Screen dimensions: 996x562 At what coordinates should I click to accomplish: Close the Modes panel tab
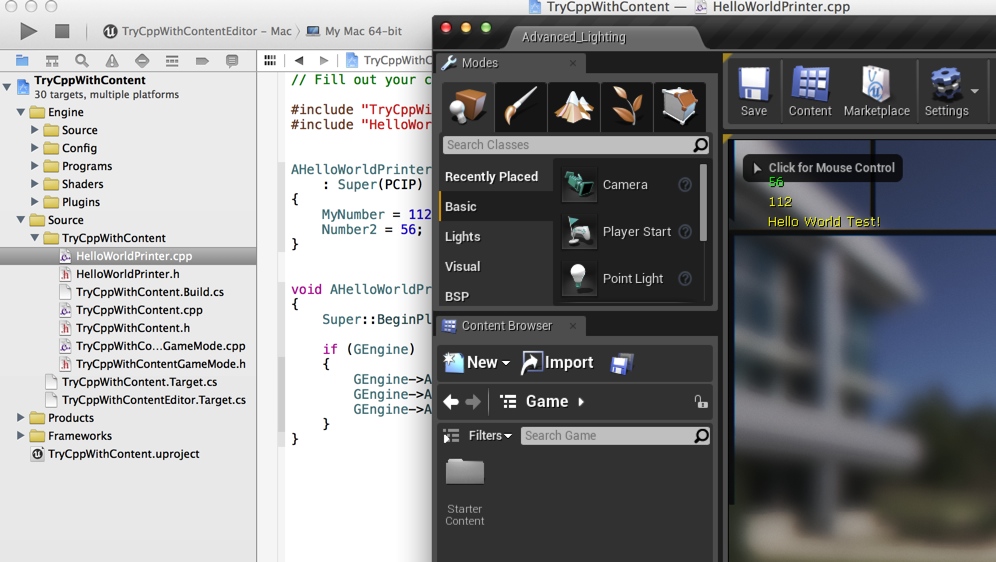573,63
